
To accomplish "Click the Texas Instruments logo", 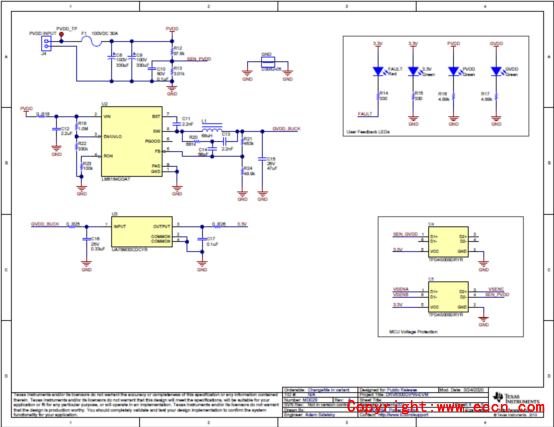I will coord(517,398).
